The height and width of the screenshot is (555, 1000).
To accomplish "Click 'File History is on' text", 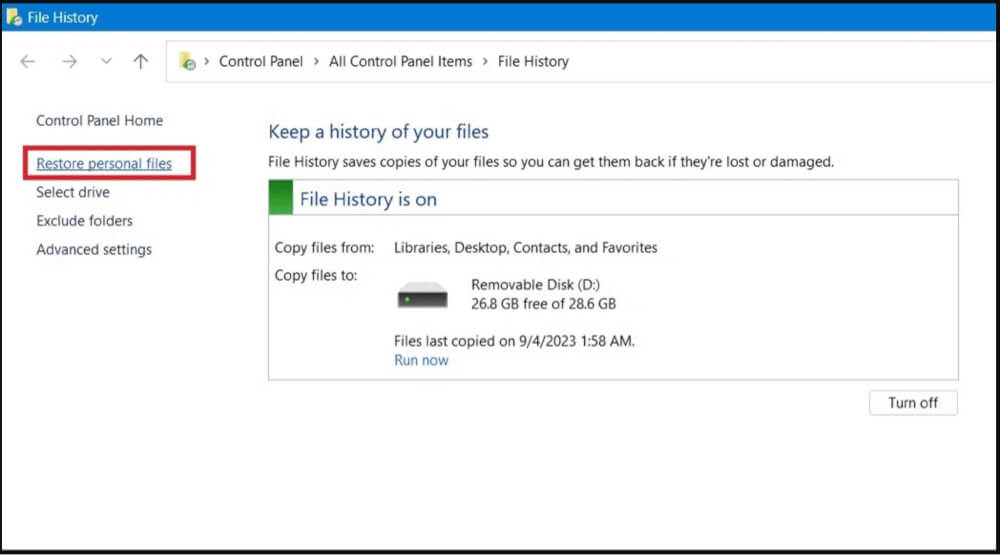I will (x=368, y=199).
